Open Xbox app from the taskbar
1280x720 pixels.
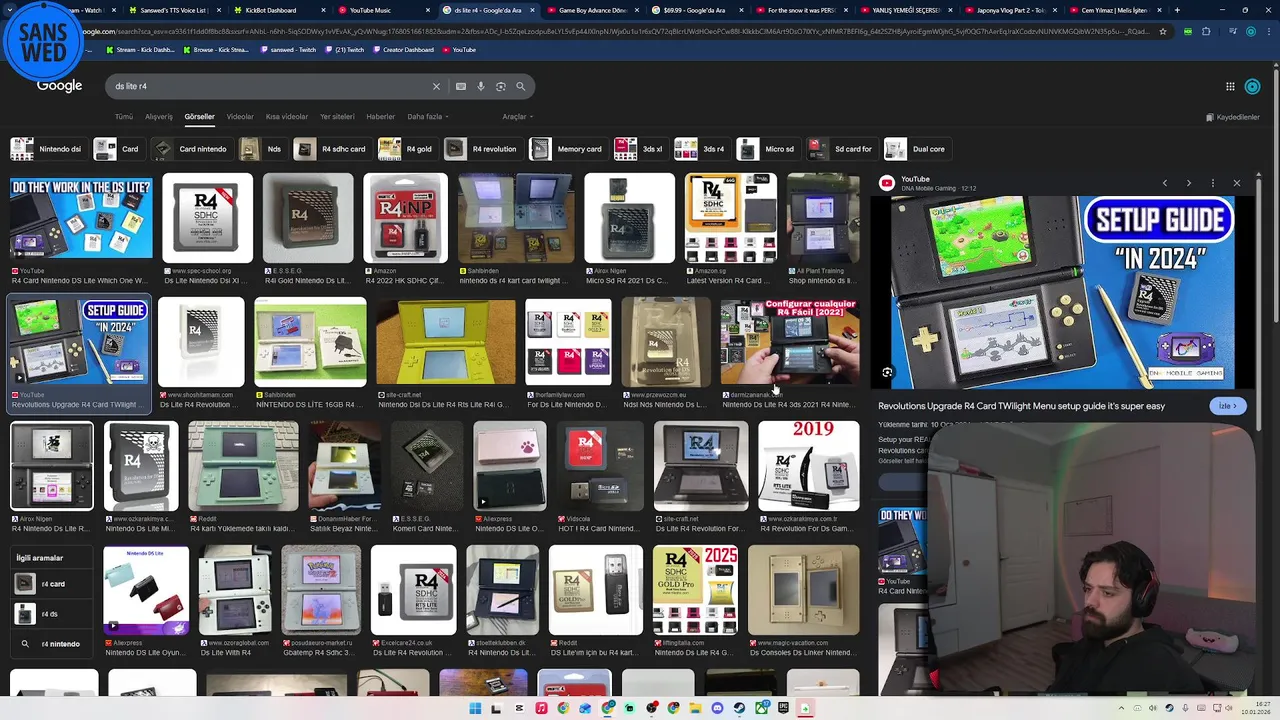(x=761, y=708)
